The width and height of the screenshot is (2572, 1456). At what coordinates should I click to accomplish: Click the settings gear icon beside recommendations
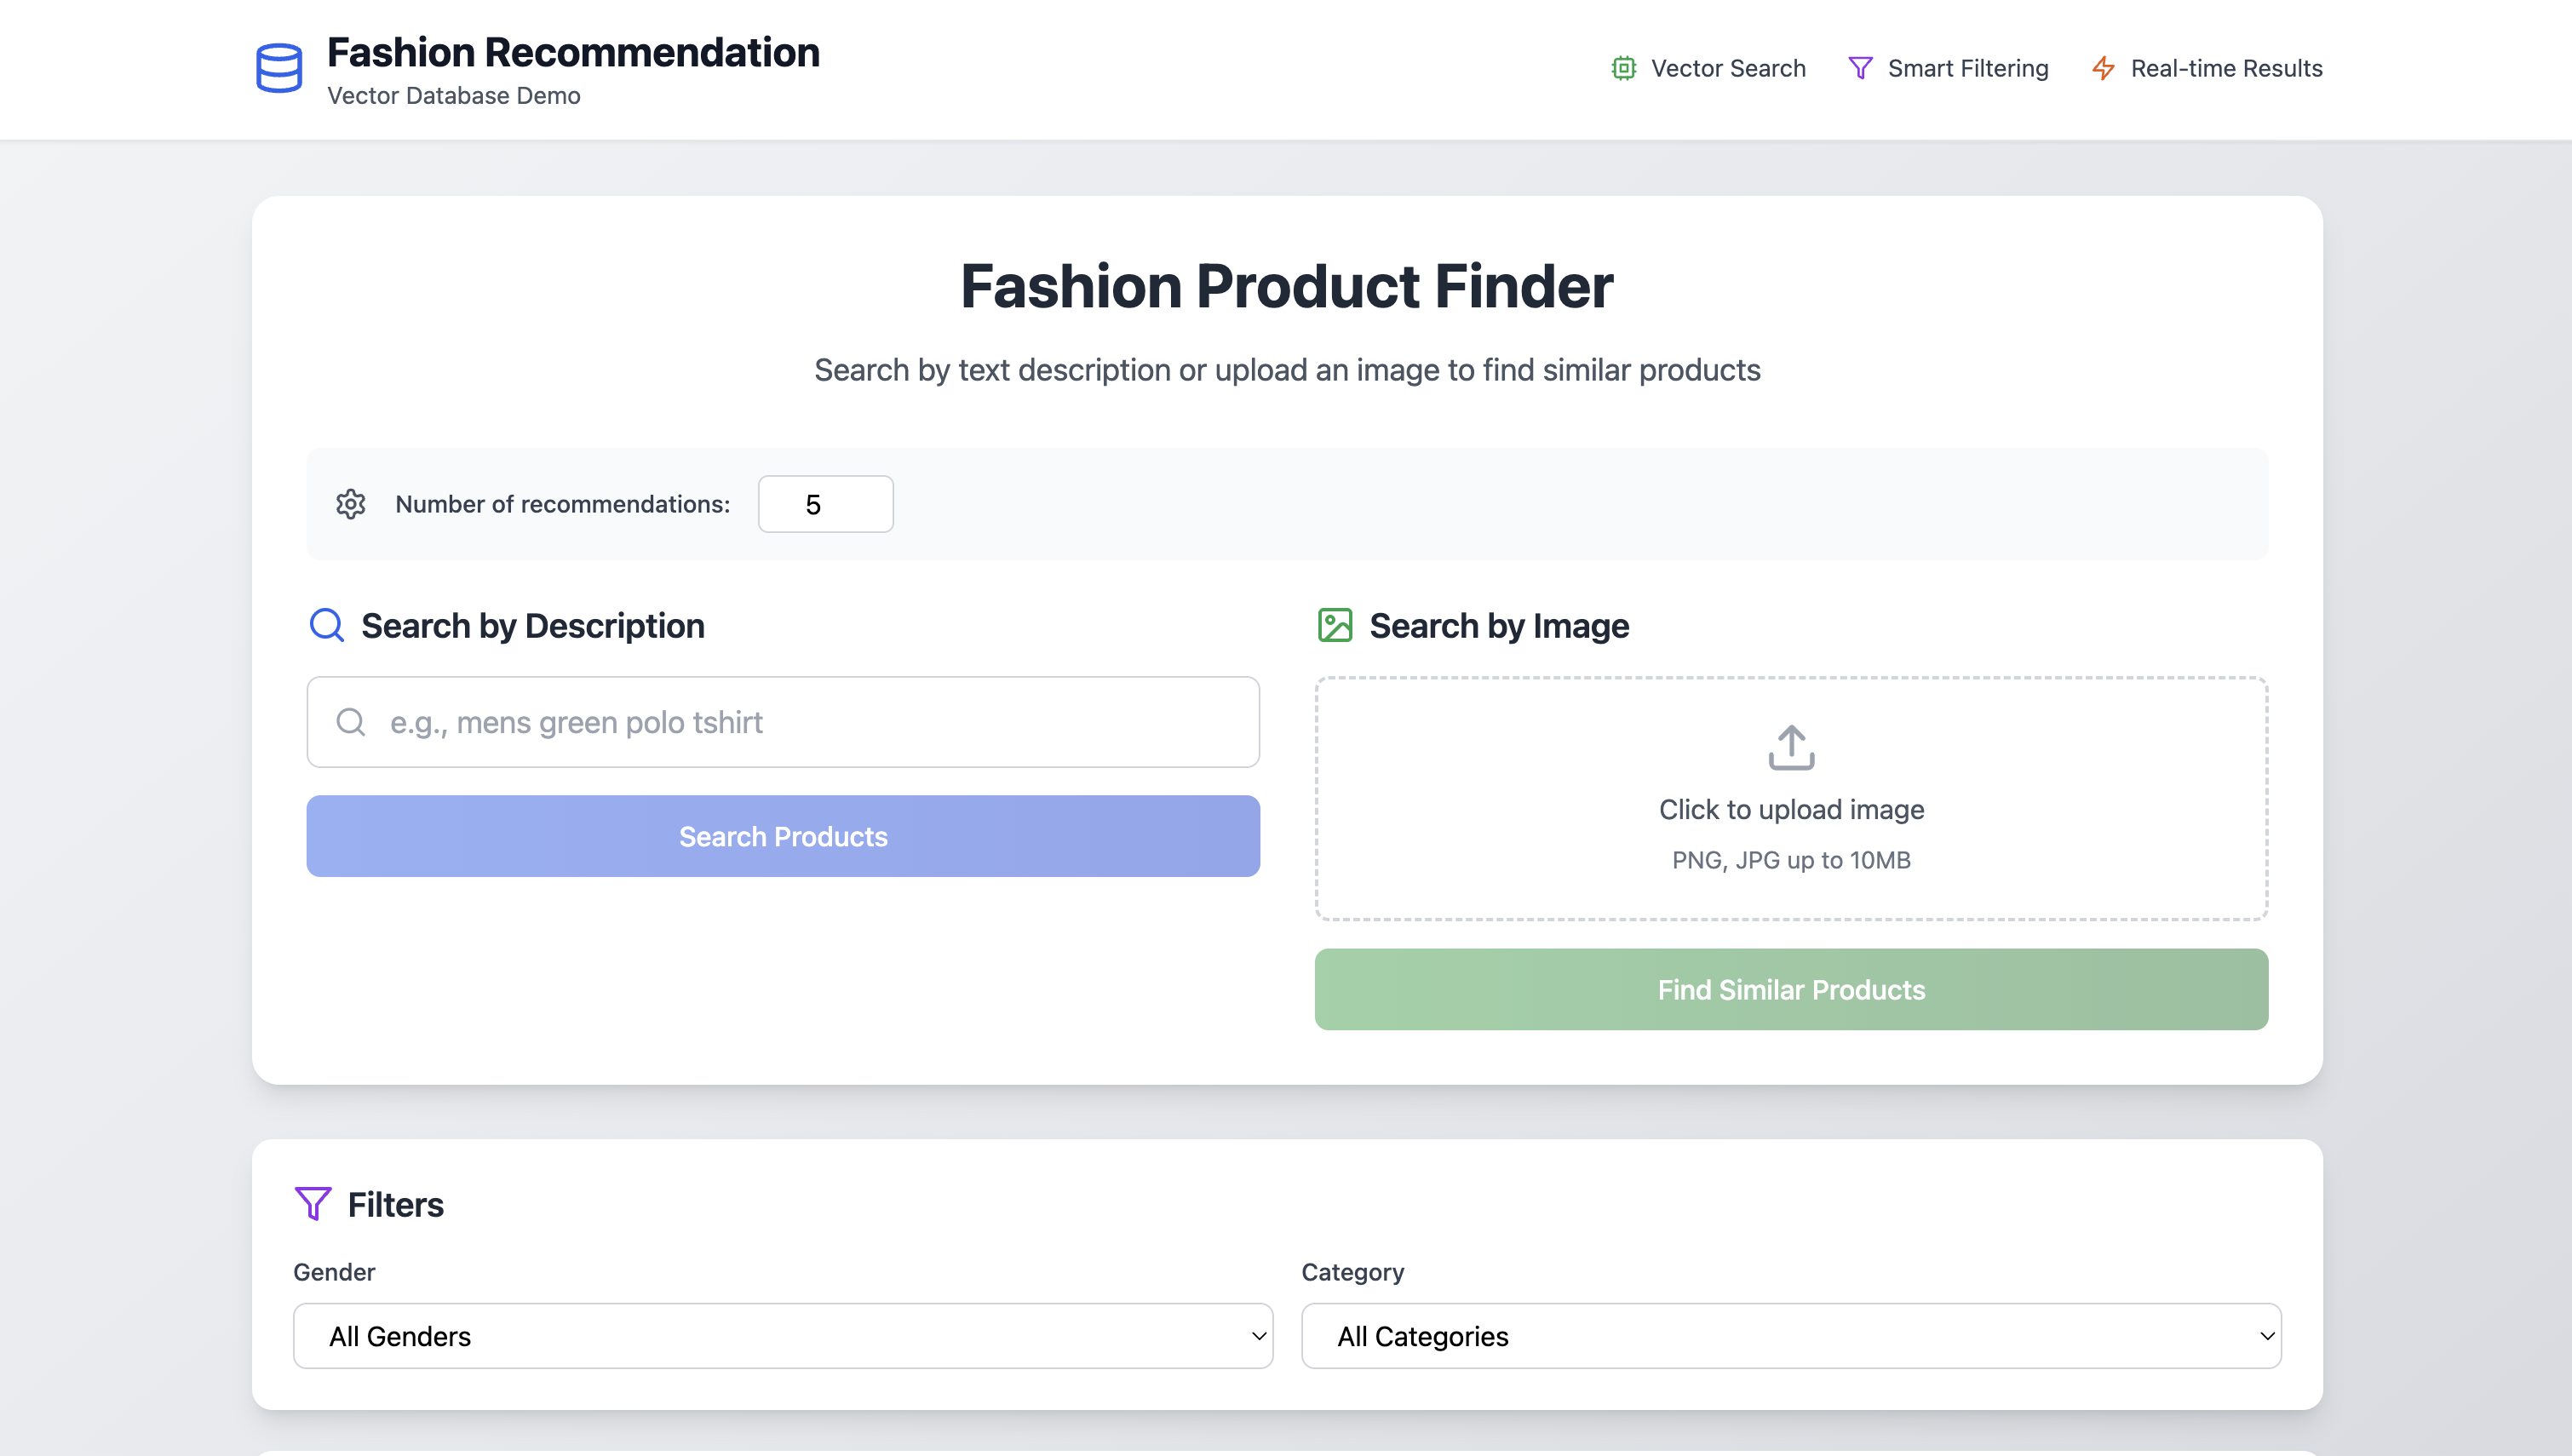tap(351, 504)
